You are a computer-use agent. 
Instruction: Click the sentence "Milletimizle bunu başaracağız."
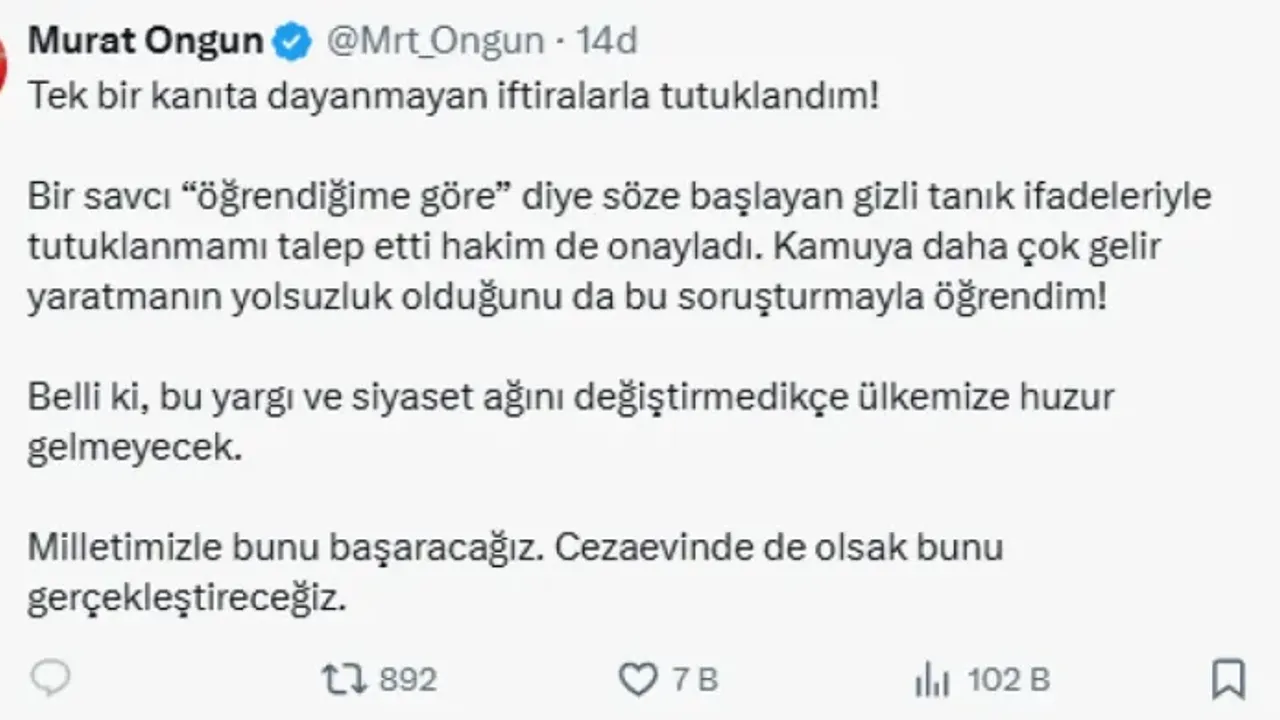pyautogui.click(x=283, y=547)
